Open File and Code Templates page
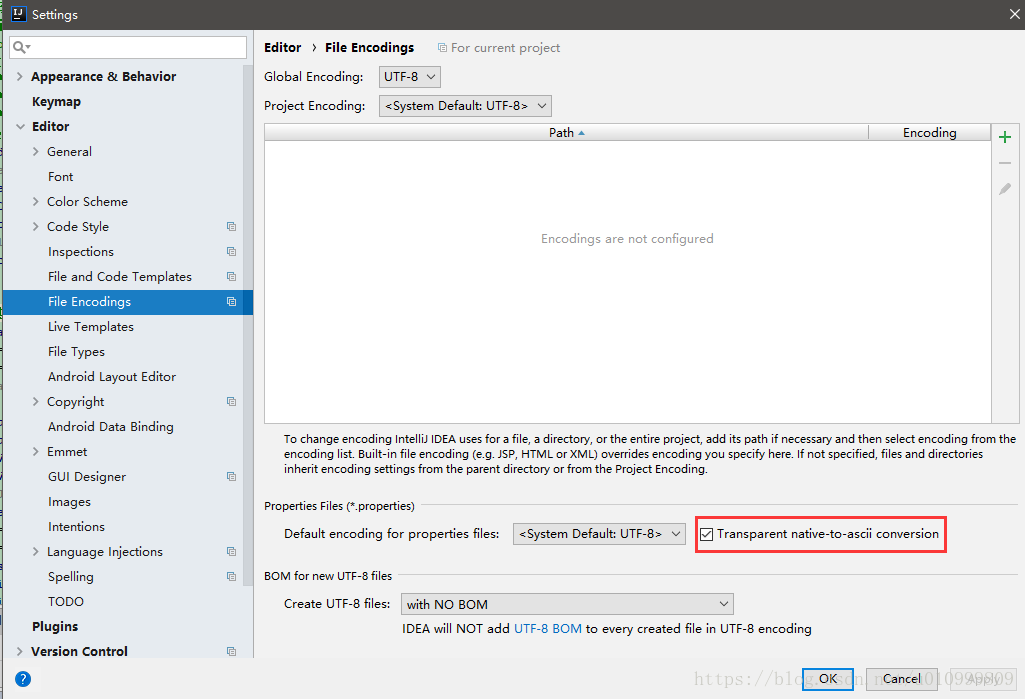1025x699 pixels. pos(120,277)
